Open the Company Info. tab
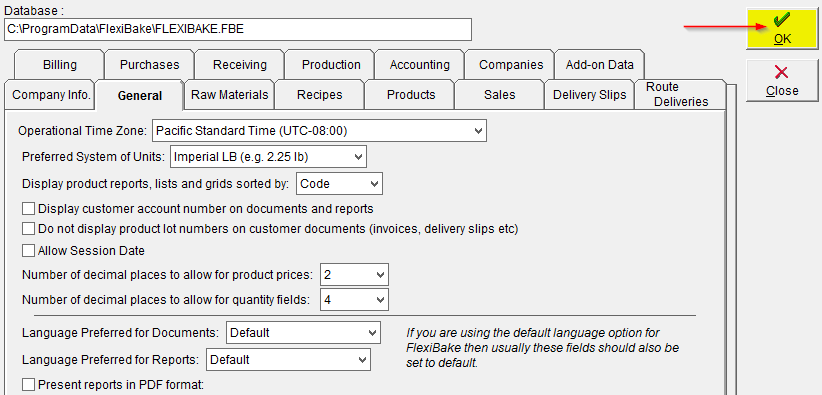This screenshot has width=822, height=395. pyautogui.click(x=51, y=95)
